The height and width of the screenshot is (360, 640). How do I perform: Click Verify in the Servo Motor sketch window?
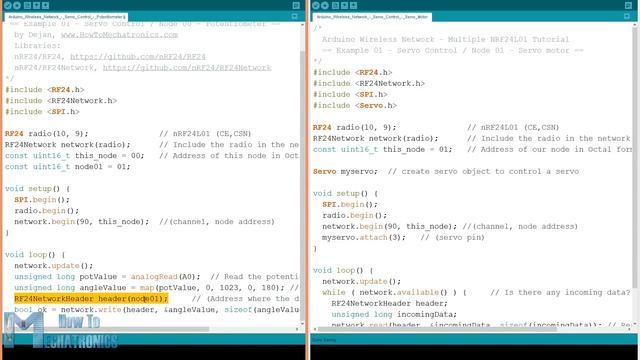coord(316,5)
